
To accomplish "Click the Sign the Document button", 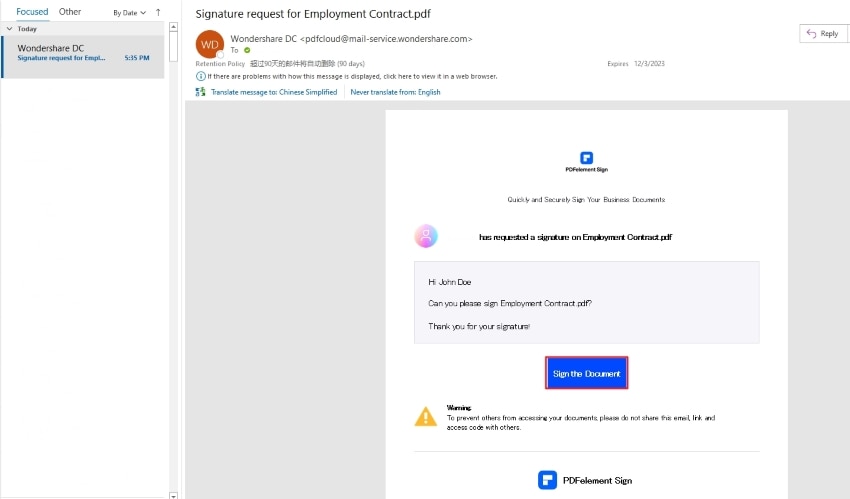I will point(587,373).
